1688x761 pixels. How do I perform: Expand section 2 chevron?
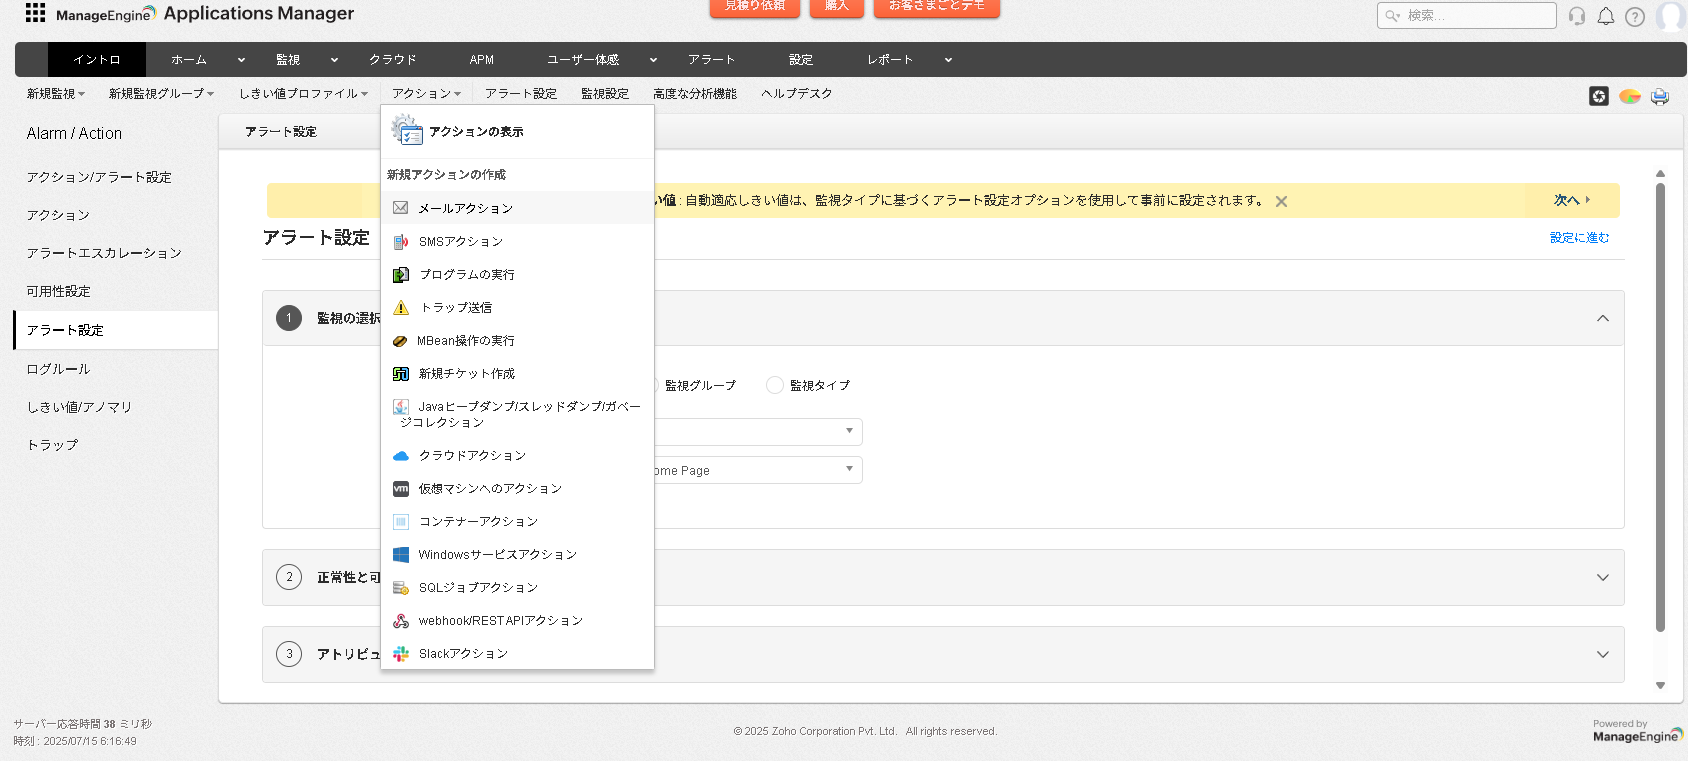pyautogui.click(x=1603, y=577)
